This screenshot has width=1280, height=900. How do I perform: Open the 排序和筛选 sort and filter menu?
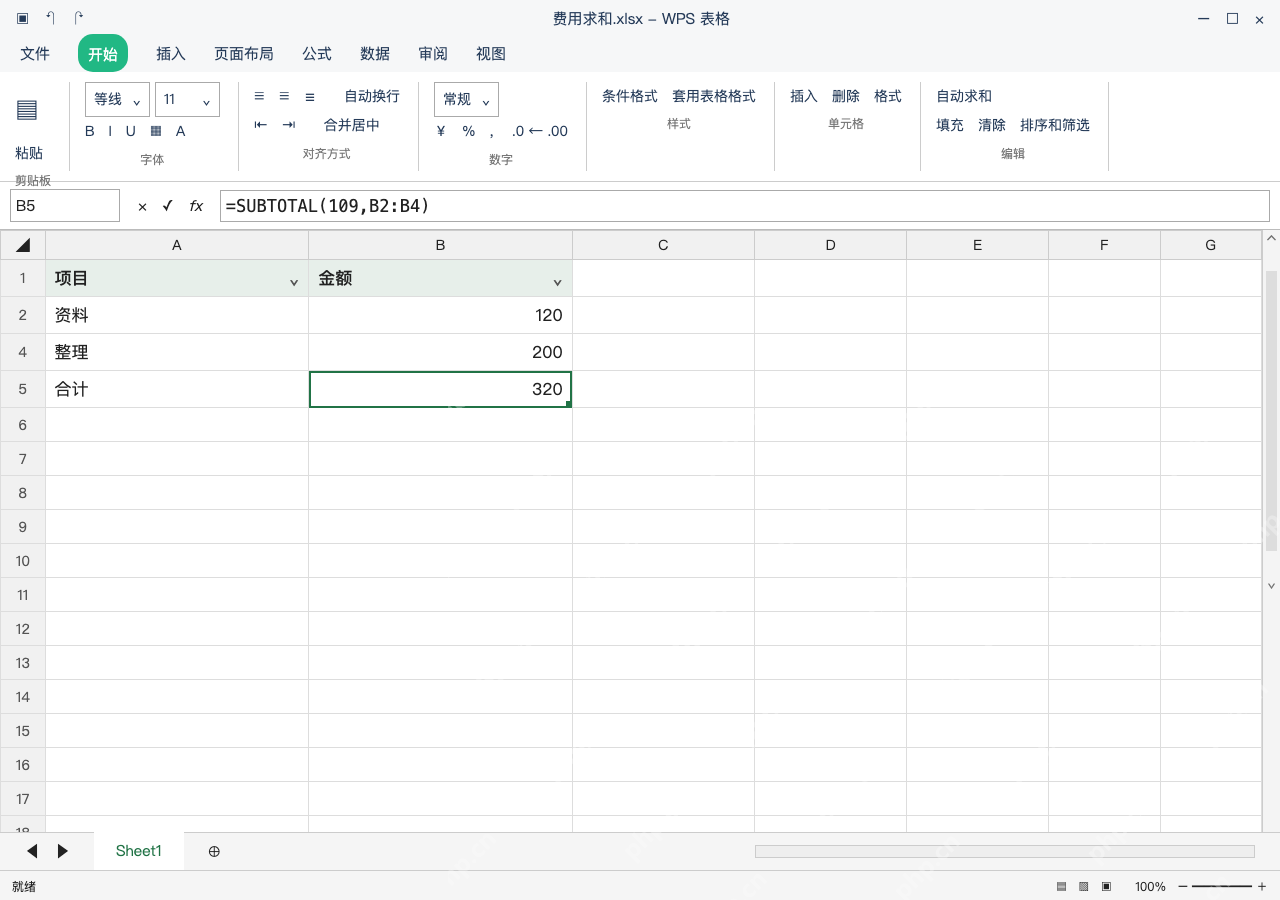point(1055,125)
